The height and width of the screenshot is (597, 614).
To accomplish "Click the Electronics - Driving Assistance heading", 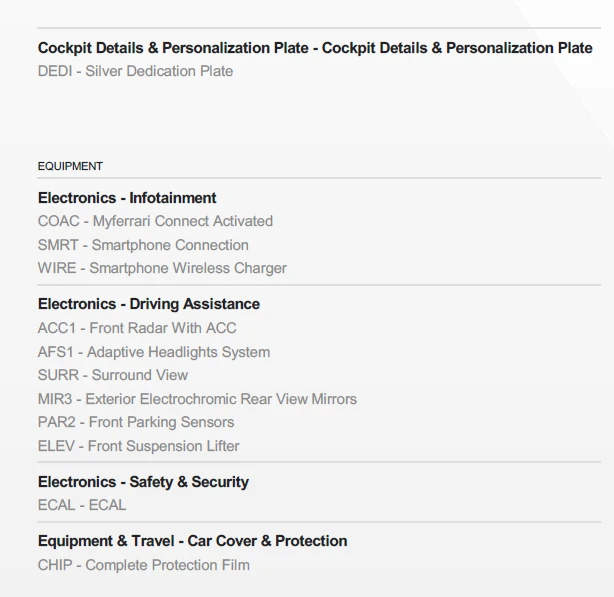I will pos(149,304).
